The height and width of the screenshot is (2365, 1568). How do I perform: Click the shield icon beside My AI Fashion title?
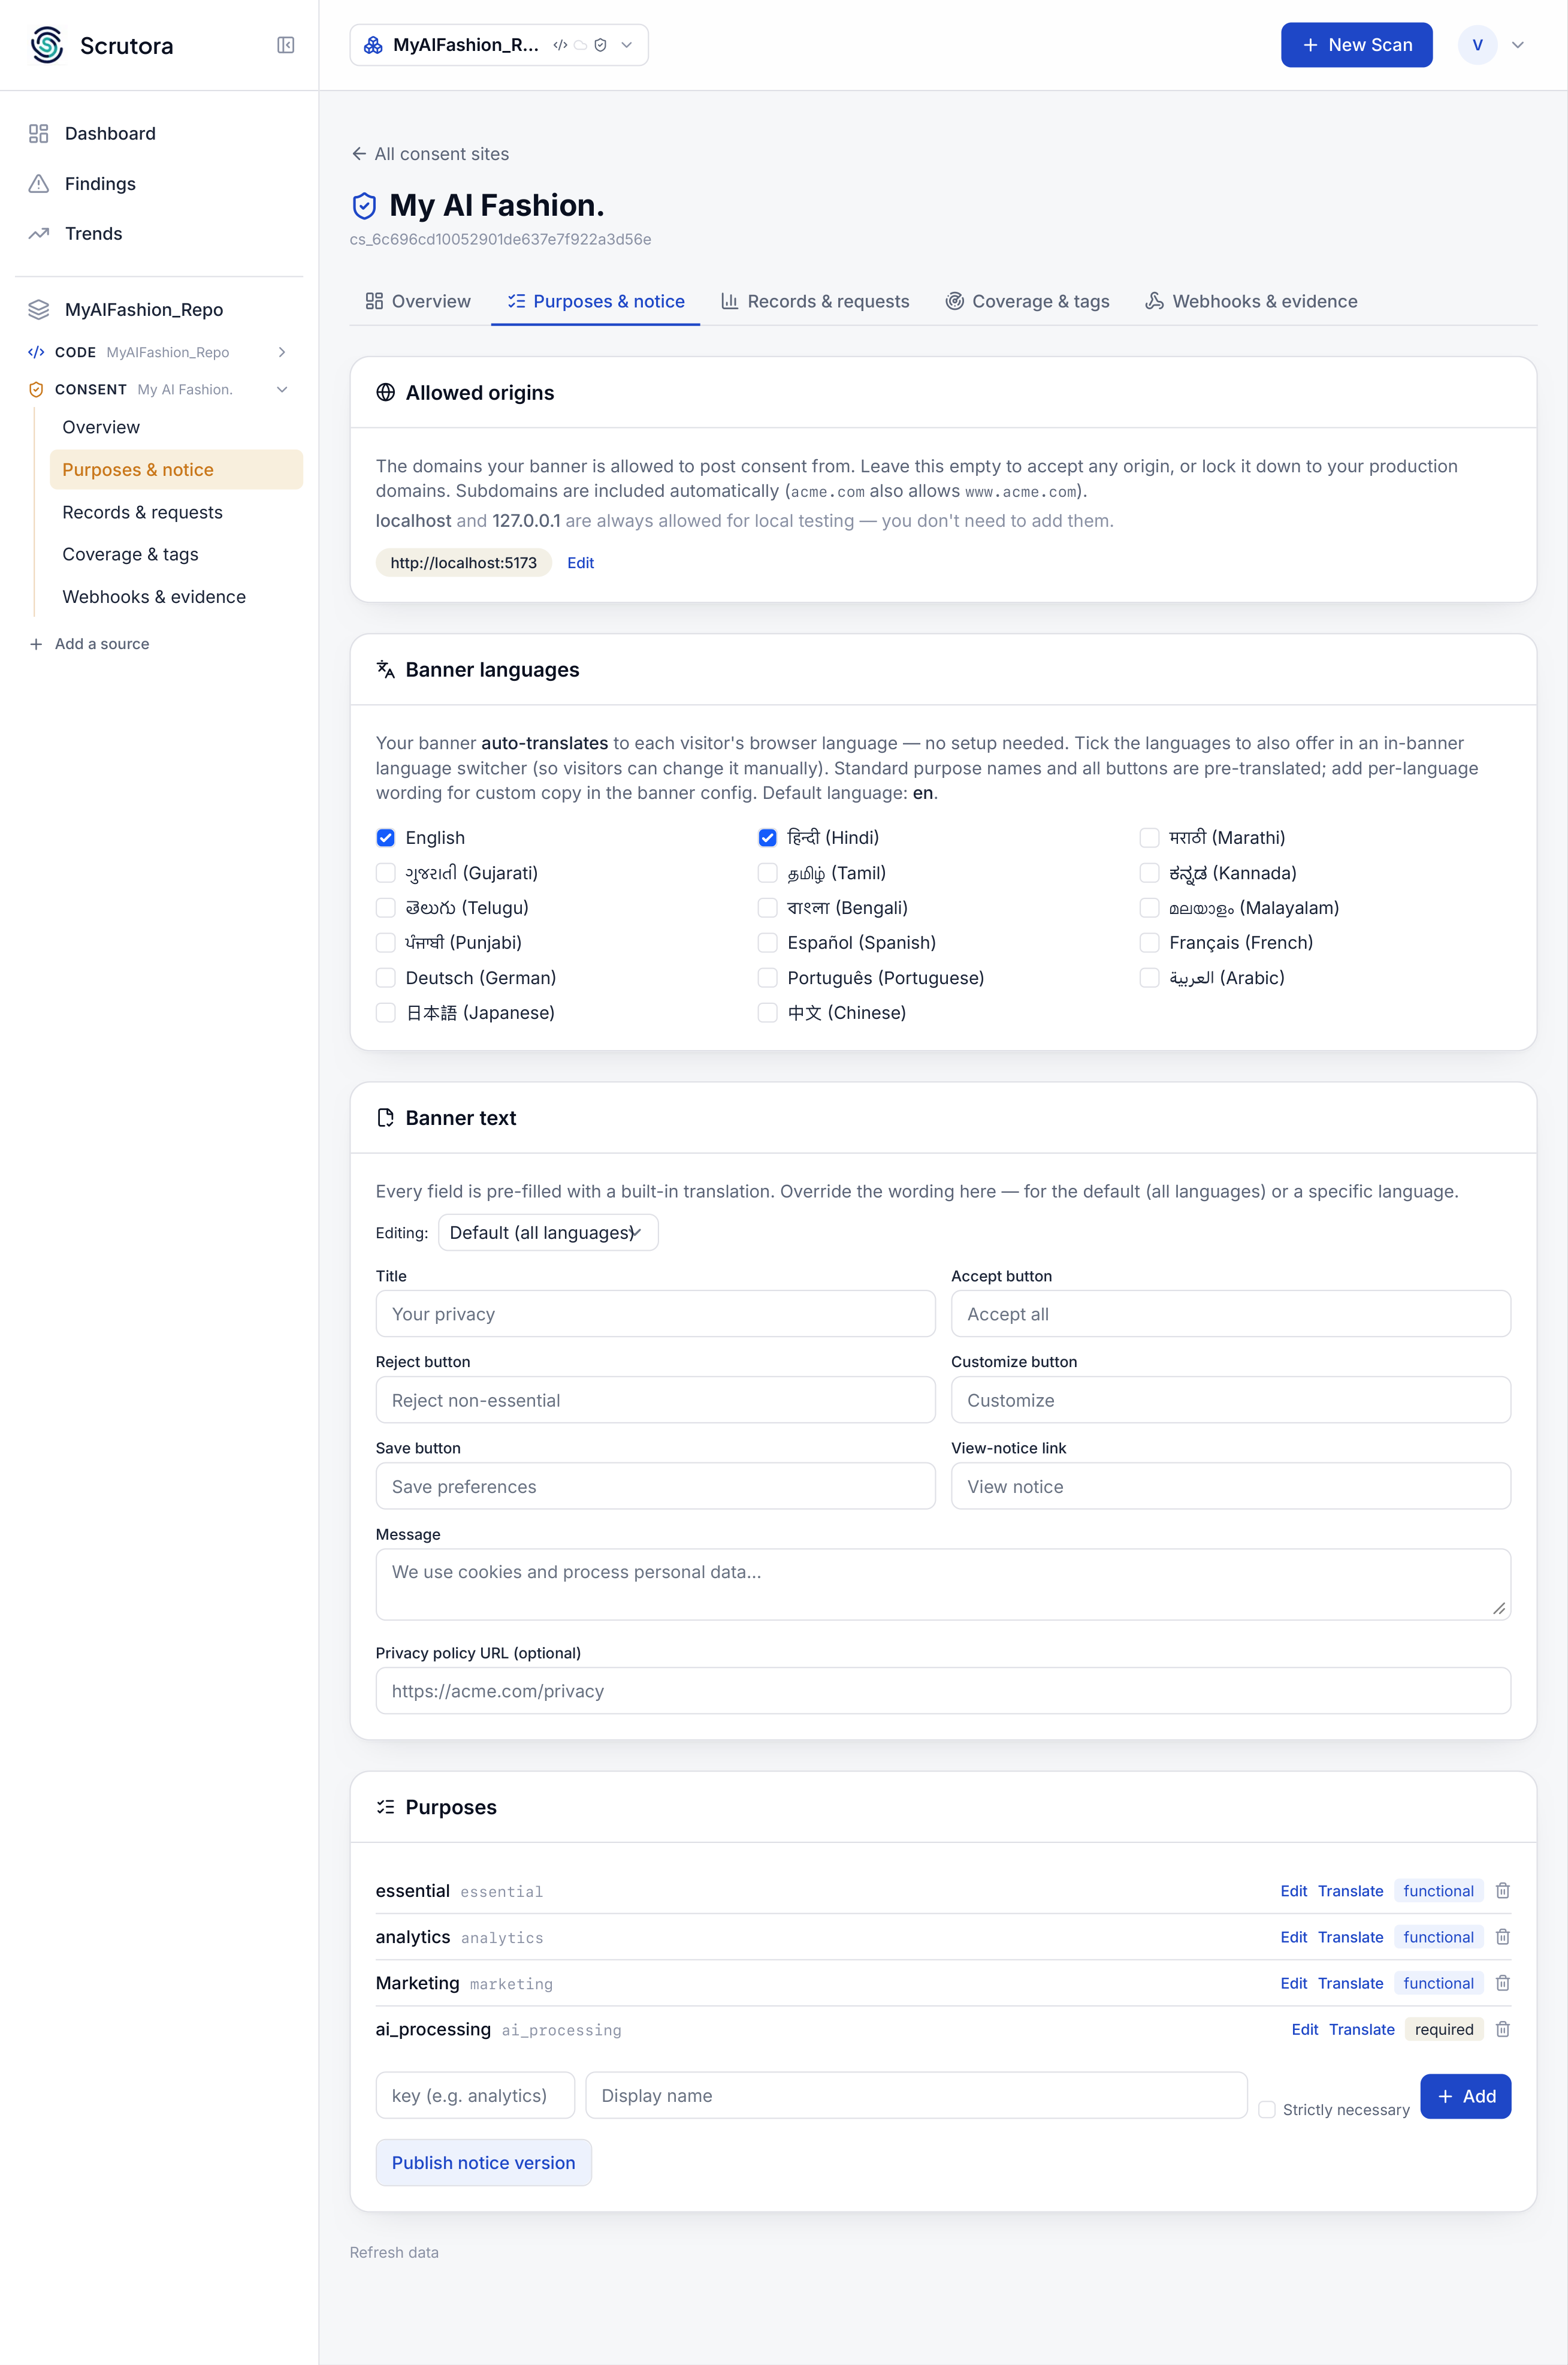(364, 206)
